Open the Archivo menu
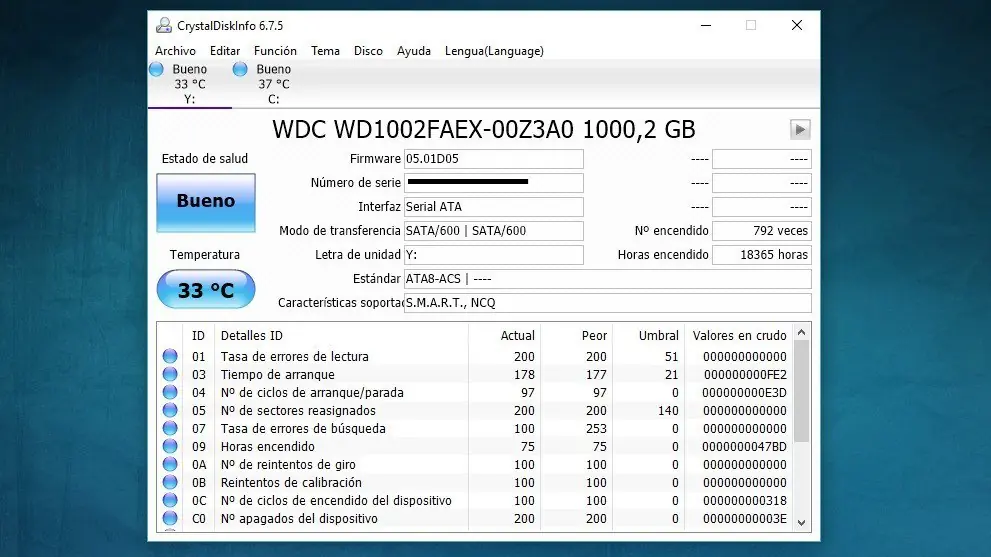This screenshot has width=991, height=557. [175, 51]
